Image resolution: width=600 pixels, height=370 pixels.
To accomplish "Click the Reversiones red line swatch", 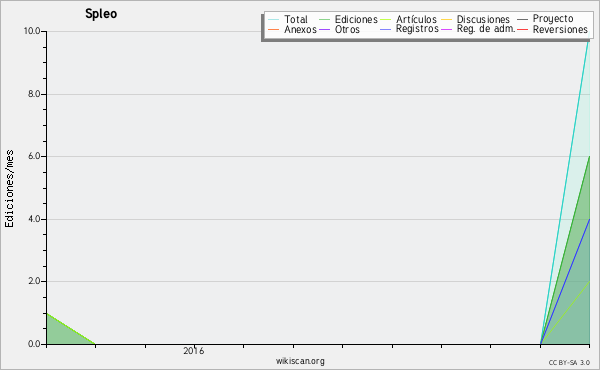I will (522, 29).
